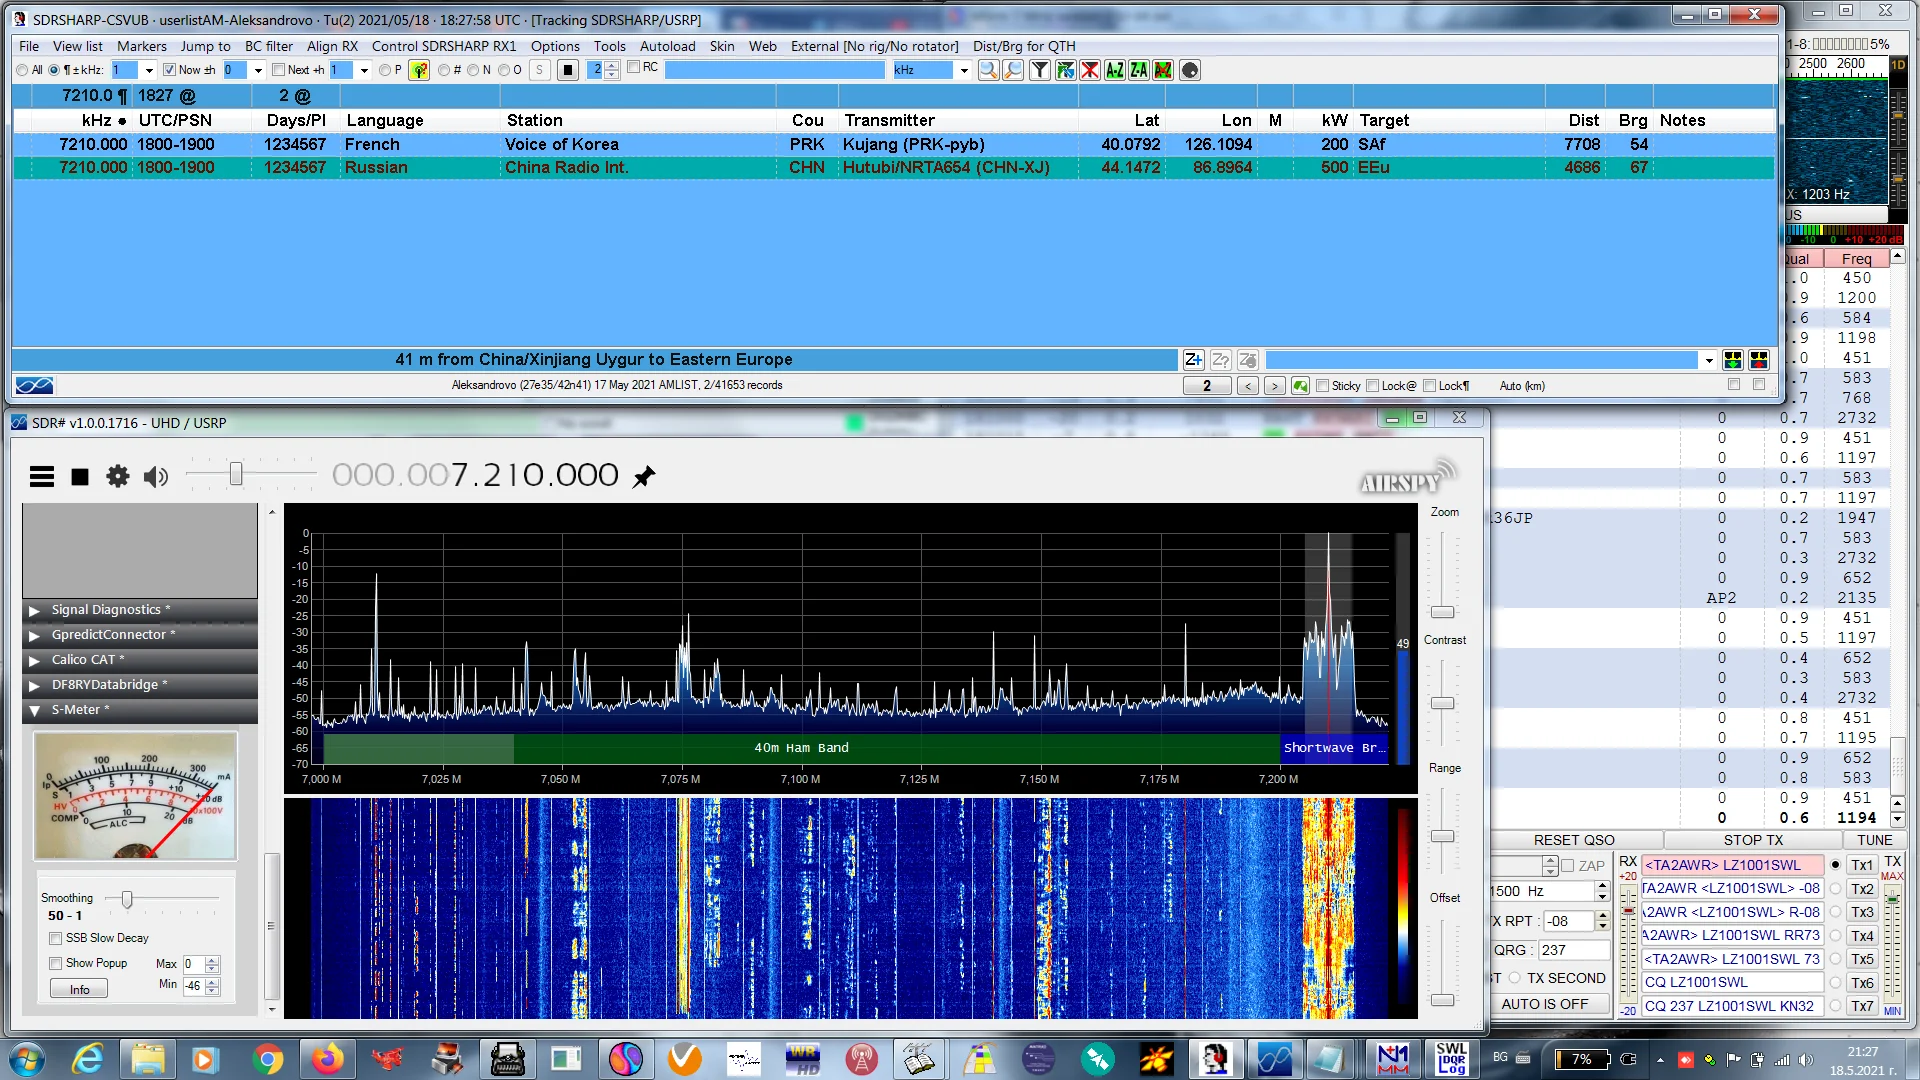The image size is (1920, 1080).
Task: Toggle the 'Now ±h' checkbox
Action: click(x=169, y=70)
